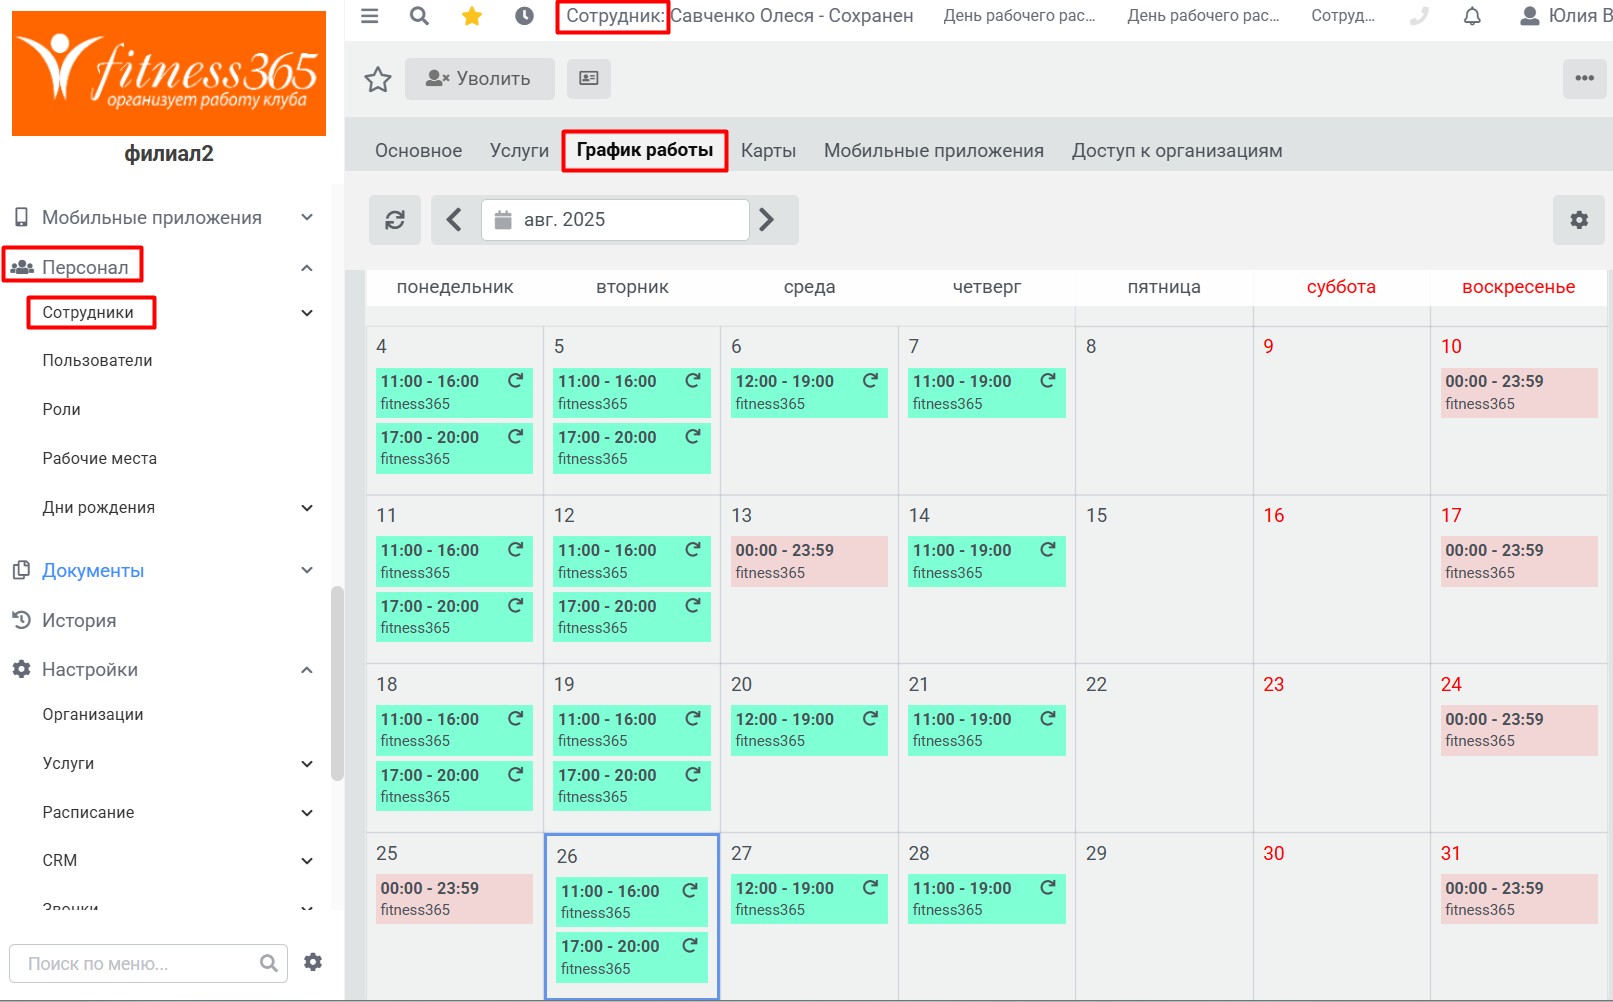
Task: Click the menu search magnifier icon
Action: tap(268, 963)
